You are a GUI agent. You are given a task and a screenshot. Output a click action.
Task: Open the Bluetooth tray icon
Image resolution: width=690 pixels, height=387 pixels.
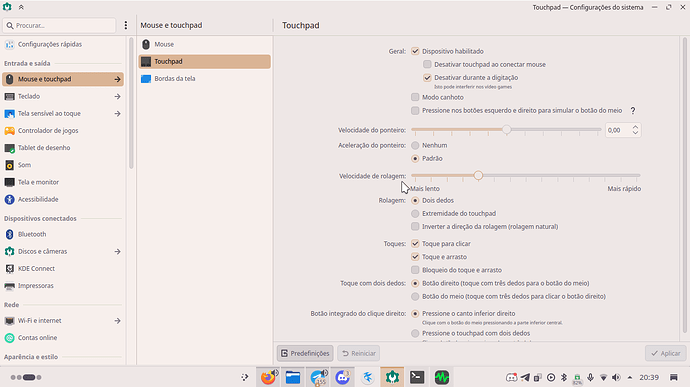(x=564, y=377)
